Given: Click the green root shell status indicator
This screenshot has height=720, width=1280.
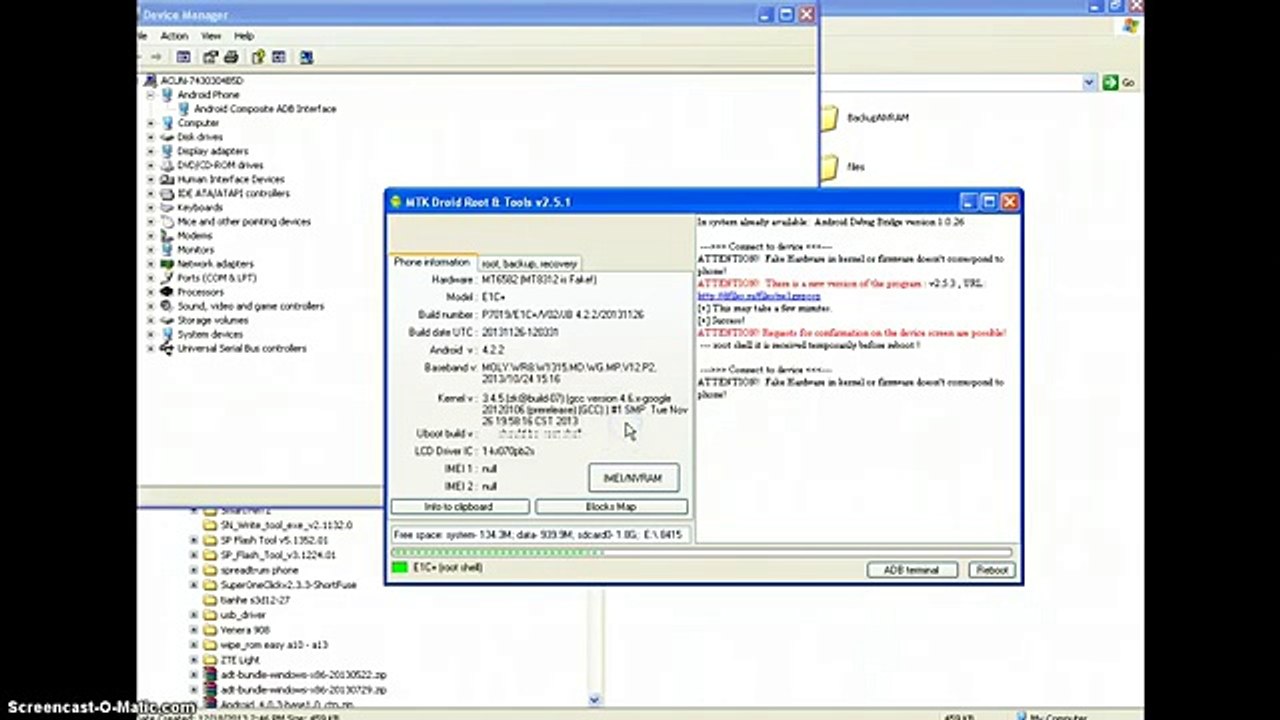Looking at the screenshot, I should (400, 568).
